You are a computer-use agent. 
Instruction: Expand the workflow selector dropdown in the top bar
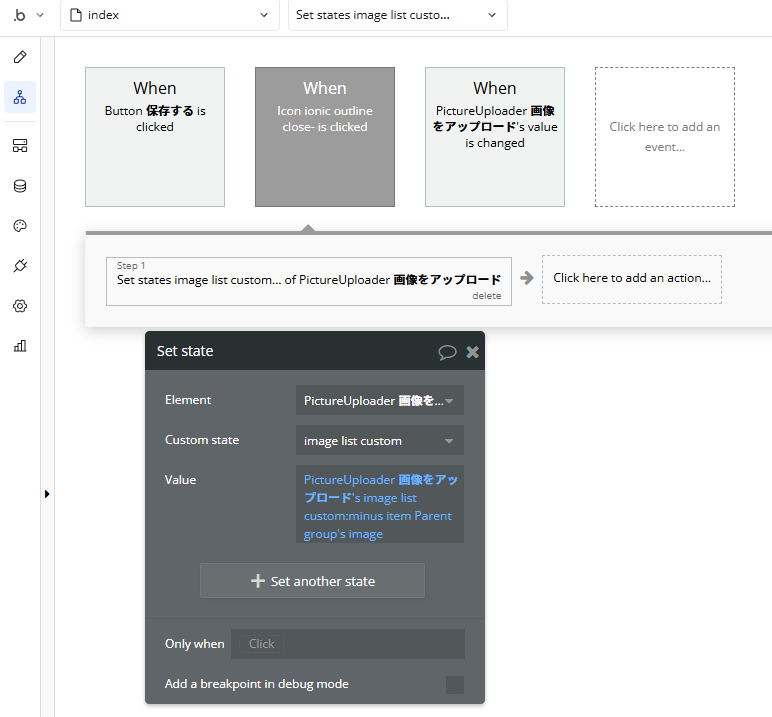coord(397,15)
